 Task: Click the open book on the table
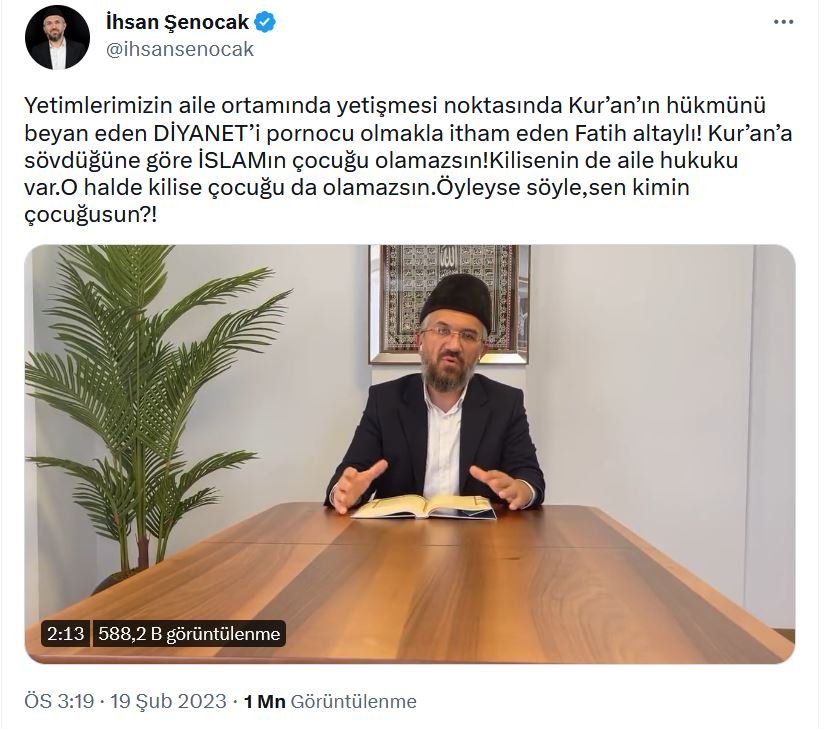click(424, 507)
